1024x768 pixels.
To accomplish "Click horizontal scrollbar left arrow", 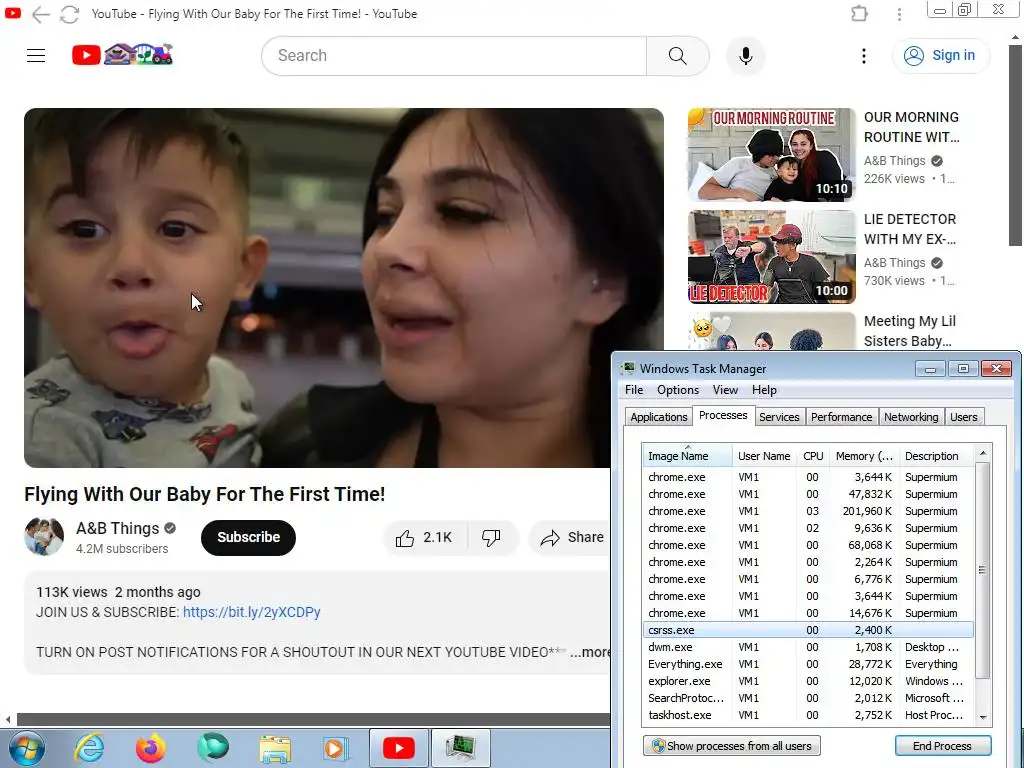I will coord(8,720).
